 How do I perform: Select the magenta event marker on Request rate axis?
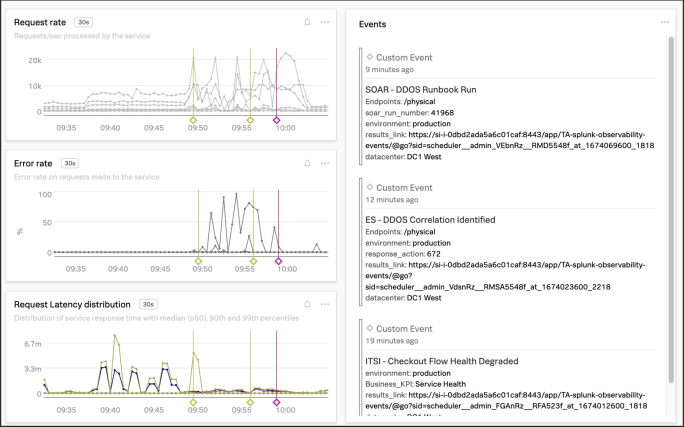[276, 120]
